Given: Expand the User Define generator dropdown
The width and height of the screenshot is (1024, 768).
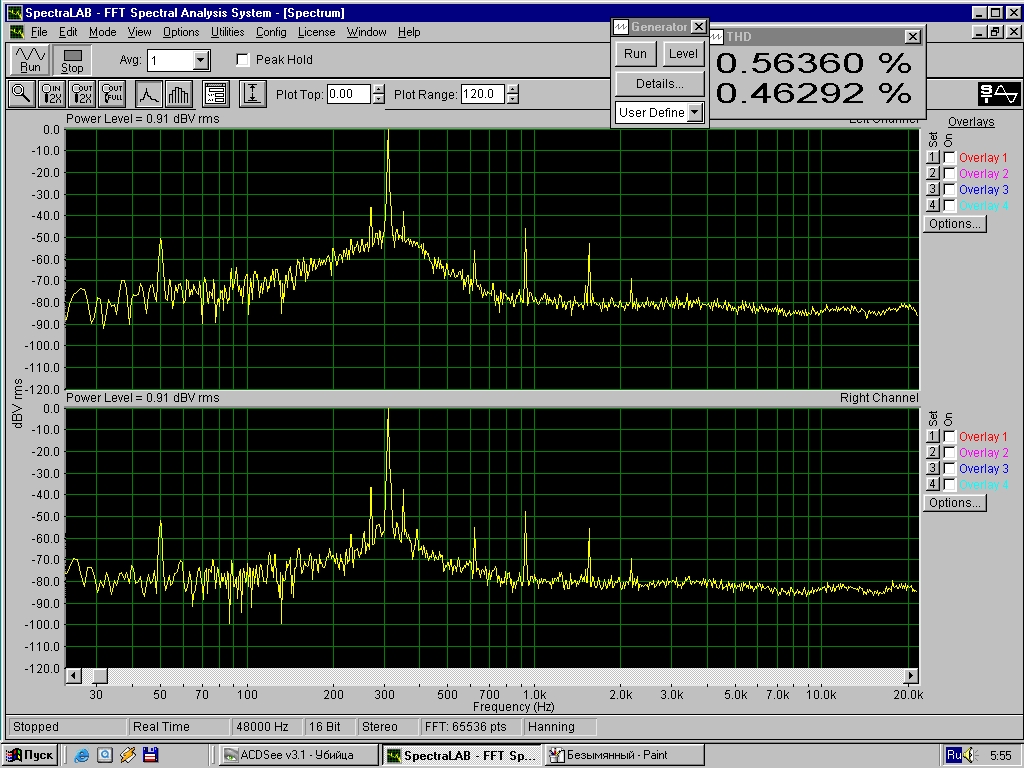Looking at the screenshot, I should pyautogui.click(x=695, y=113).
